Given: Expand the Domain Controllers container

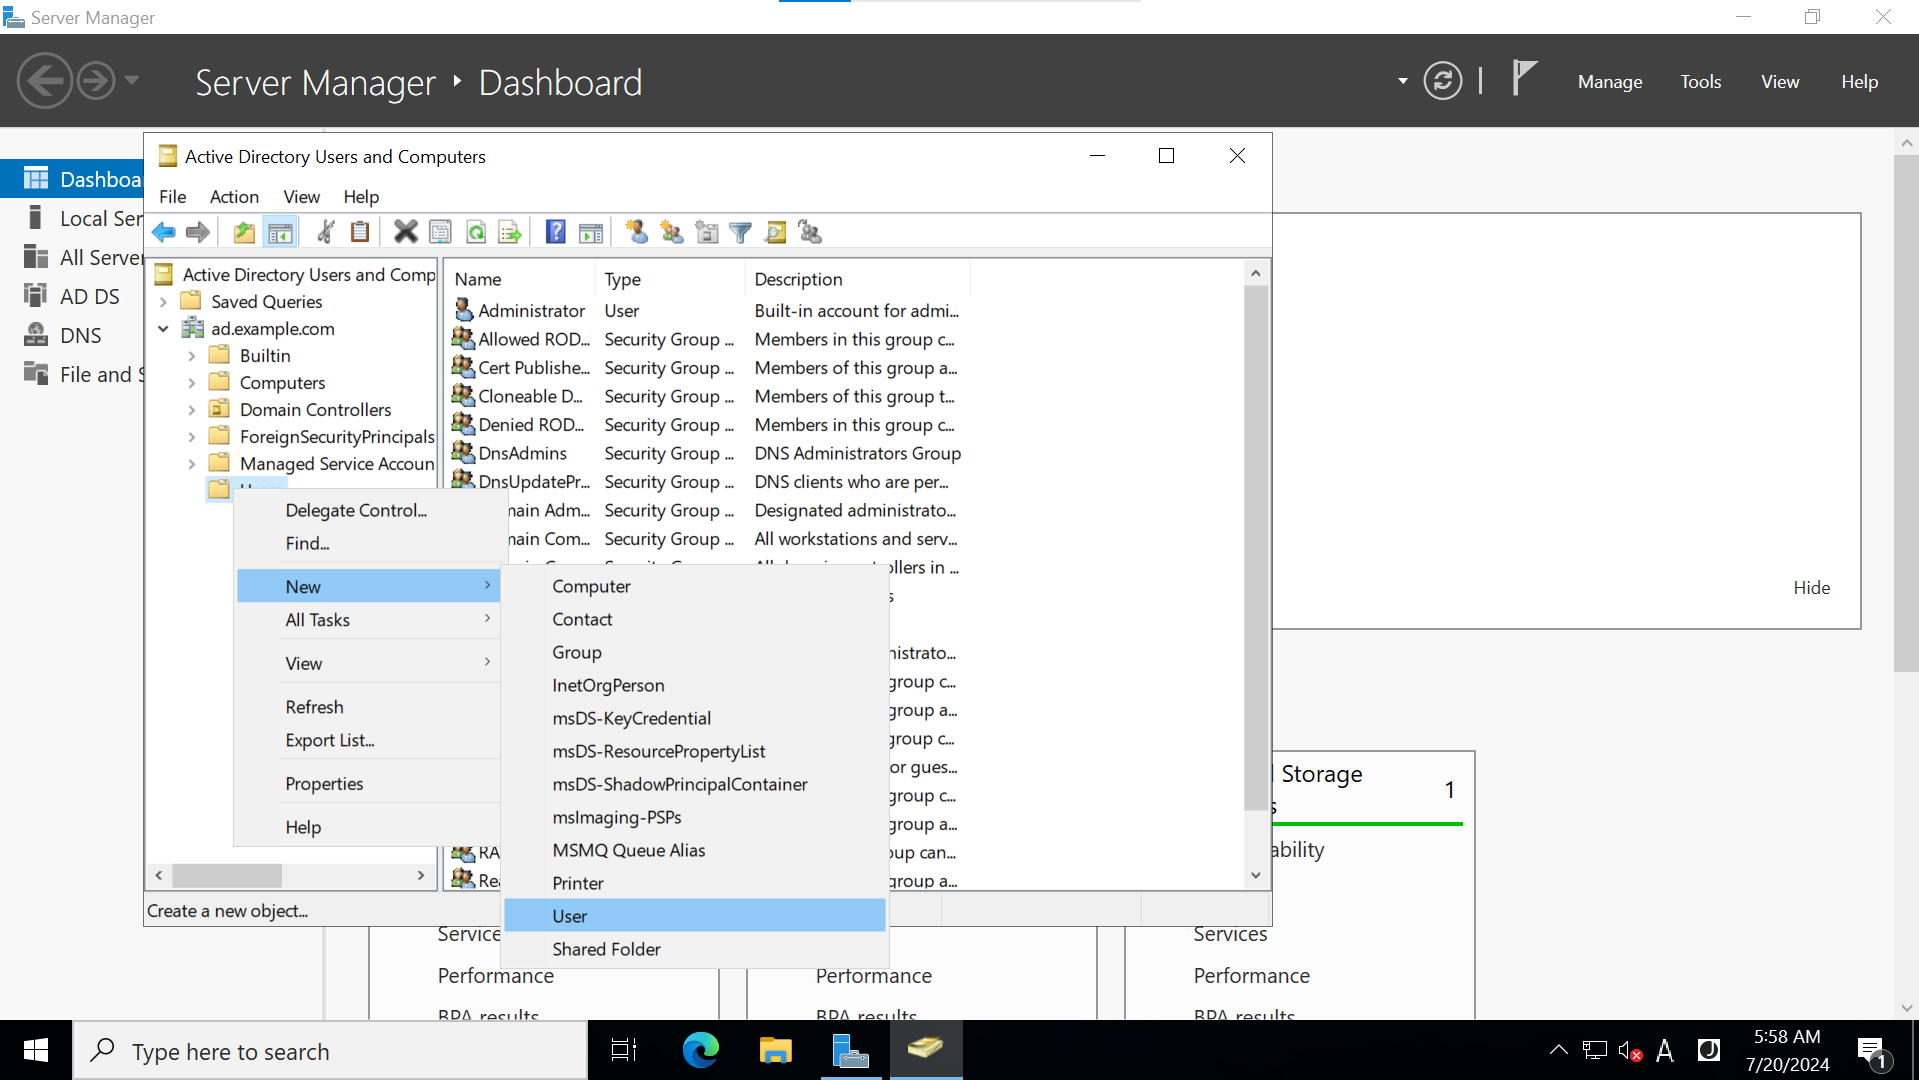Looking at the screenshot, I should (192, 409).
